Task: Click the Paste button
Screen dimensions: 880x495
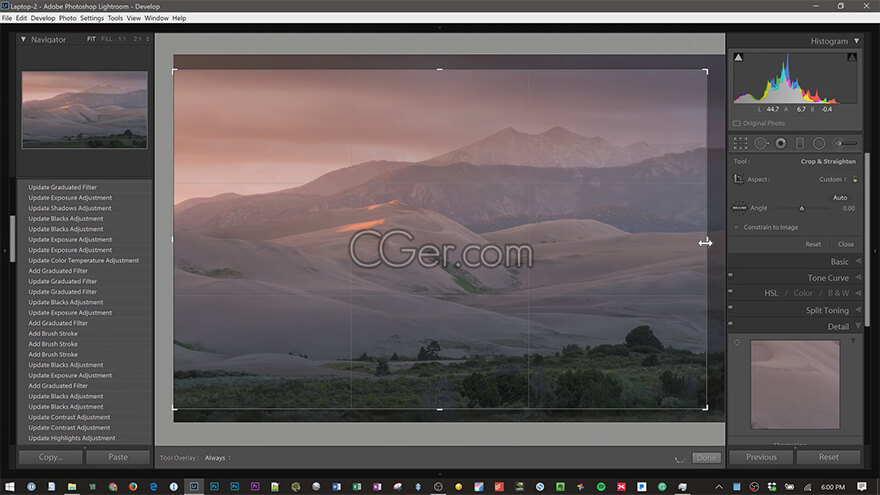Action: click(x=118, y=457)
